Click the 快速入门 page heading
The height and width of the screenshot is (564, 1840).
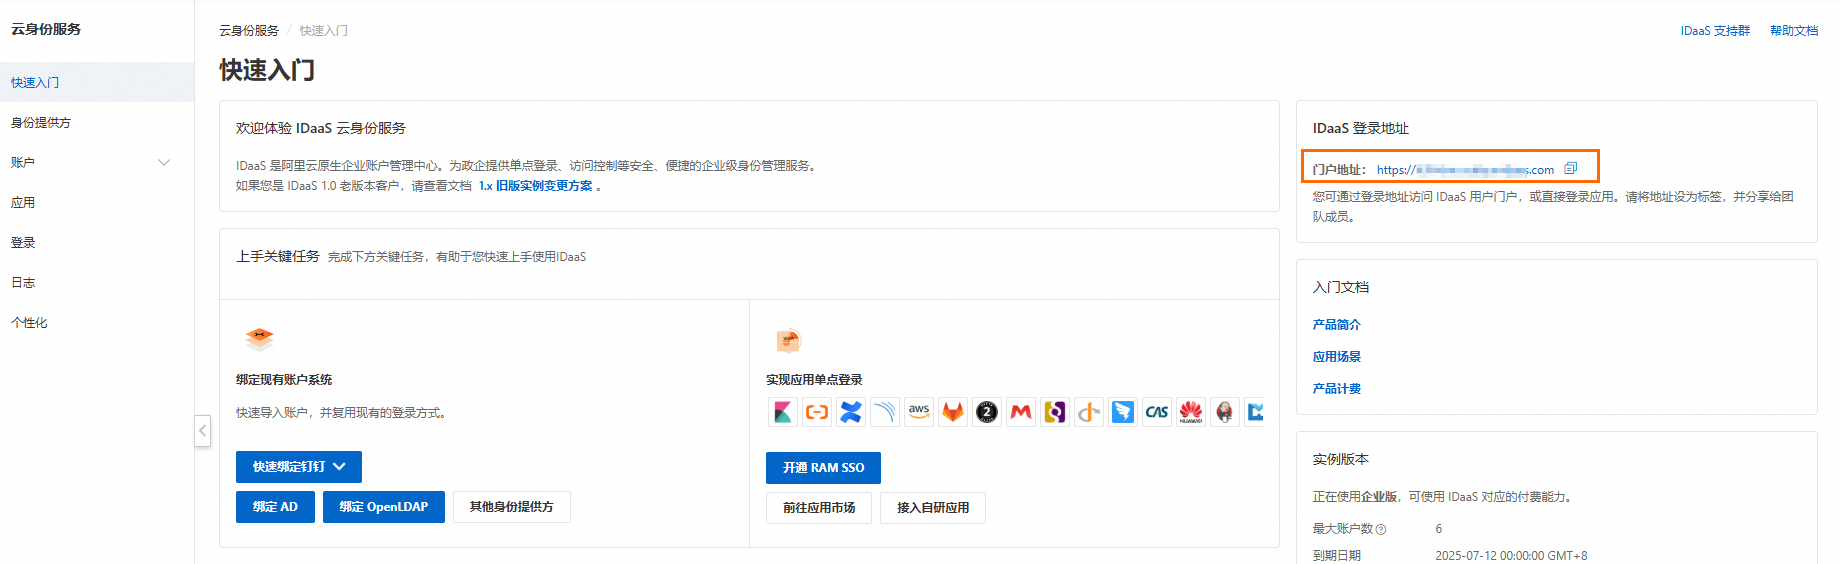click(x=267, y=70)
